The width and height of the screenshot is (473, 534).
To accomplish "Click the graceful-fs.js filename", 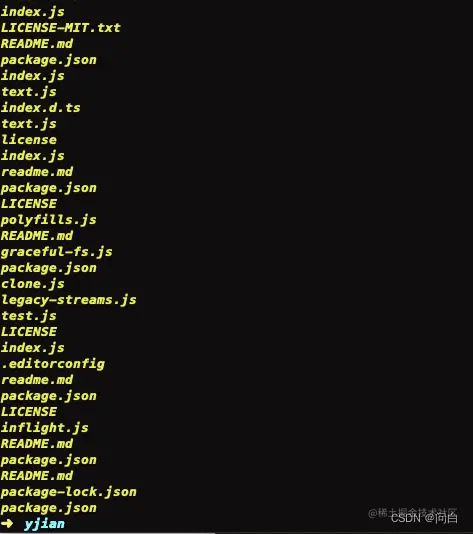I will (x=57, y=252).
